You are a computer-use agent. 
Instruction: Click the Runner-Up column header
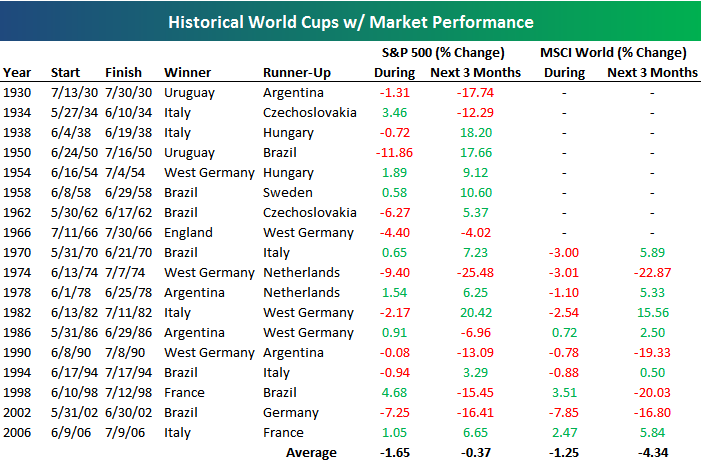tap(297, 72)
